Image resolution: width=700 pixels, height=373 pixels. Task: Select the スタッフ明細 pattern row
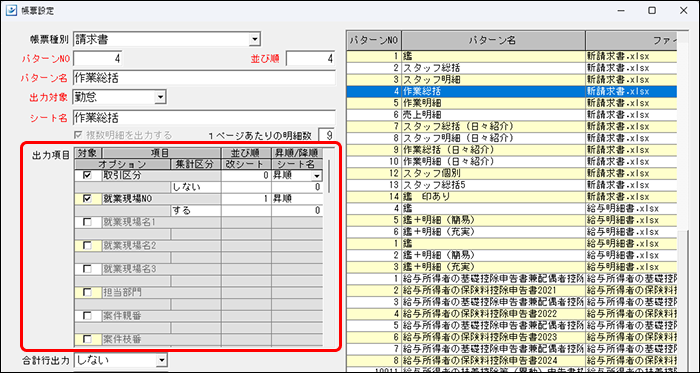(x=512, y=79)
